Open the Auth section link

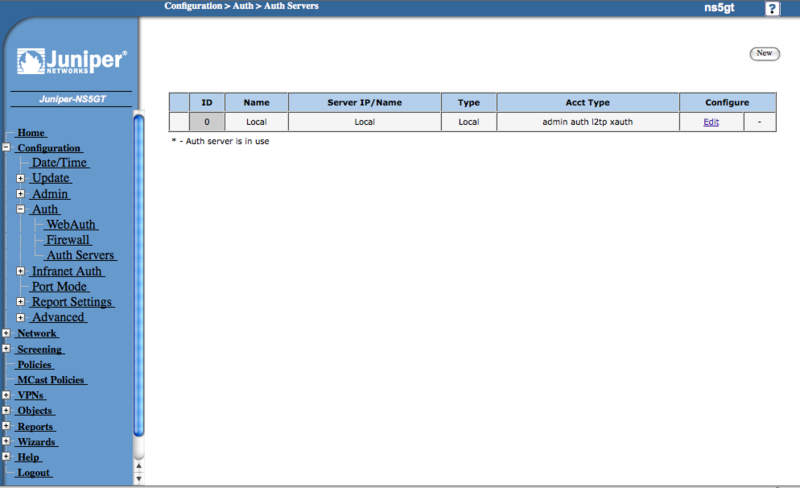pos(45,209)
